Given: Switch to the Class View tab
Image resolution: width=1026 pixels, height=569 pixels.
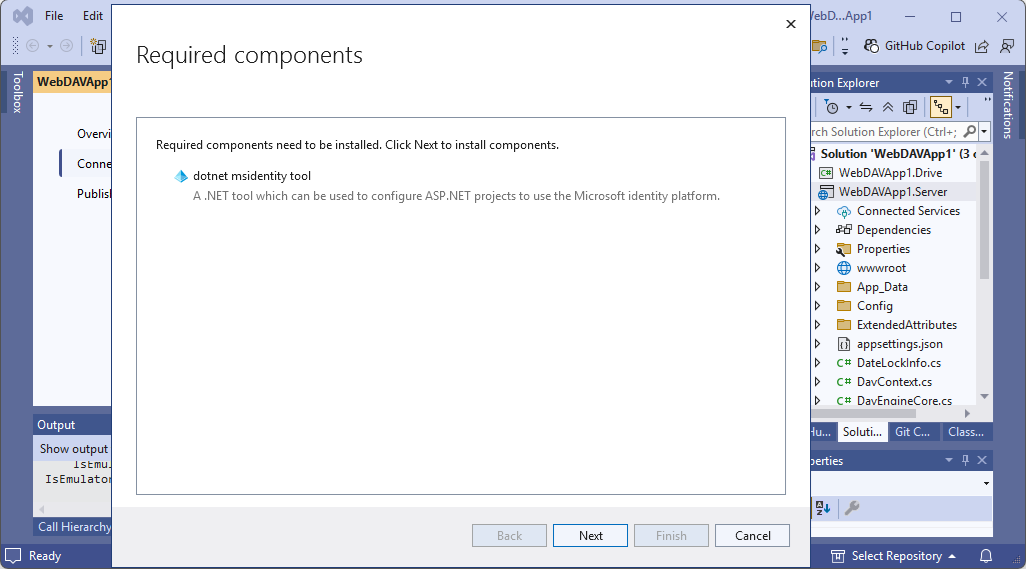Looking at the screenshot, I should 966,432.
